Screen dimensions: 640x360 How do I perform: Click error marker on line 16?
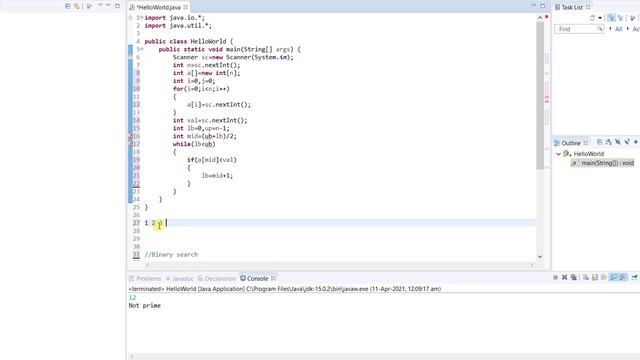pos(131,136)
